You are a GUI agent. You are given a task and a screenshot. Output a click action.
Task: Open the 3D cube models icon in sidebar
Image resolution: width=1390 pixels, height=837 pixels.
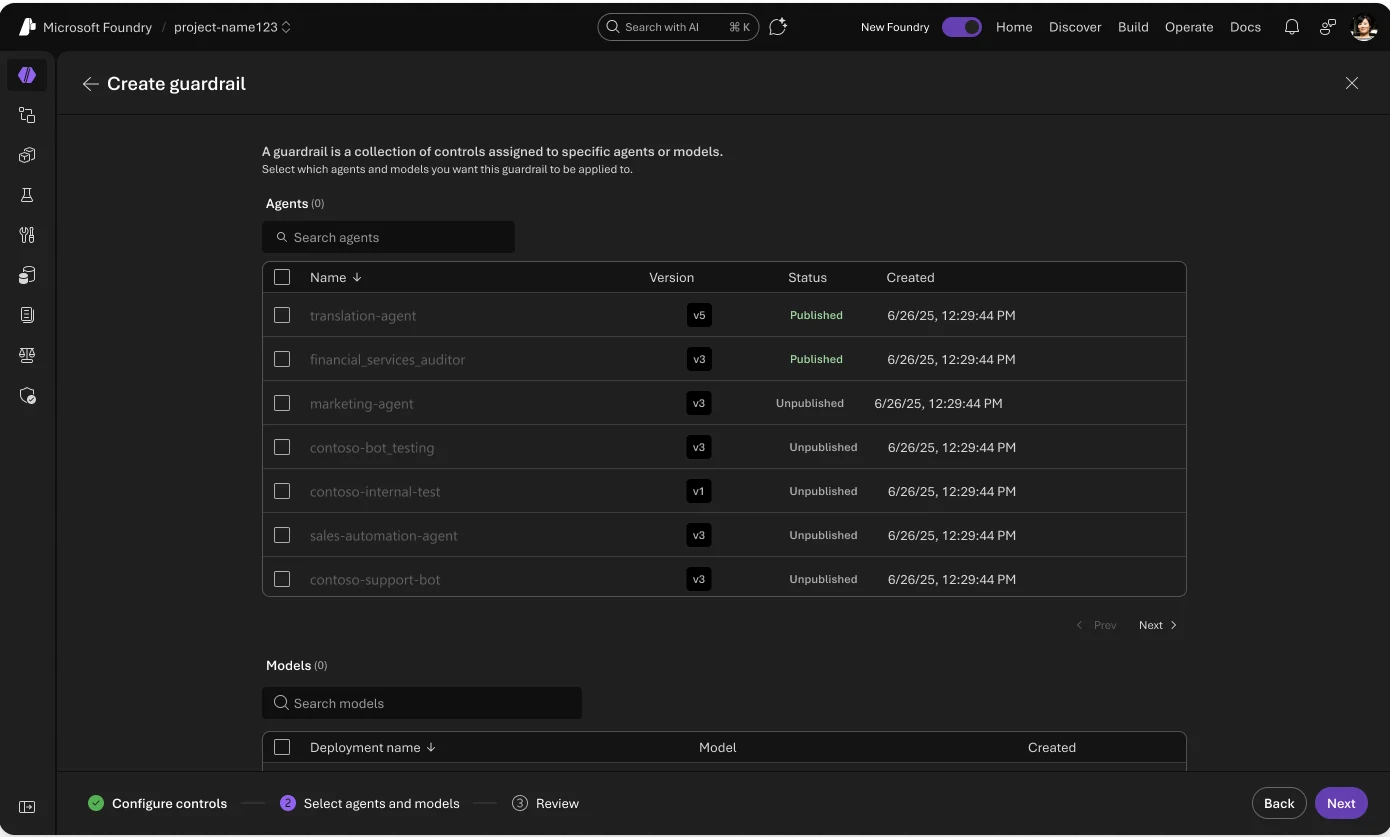[27, 155]
